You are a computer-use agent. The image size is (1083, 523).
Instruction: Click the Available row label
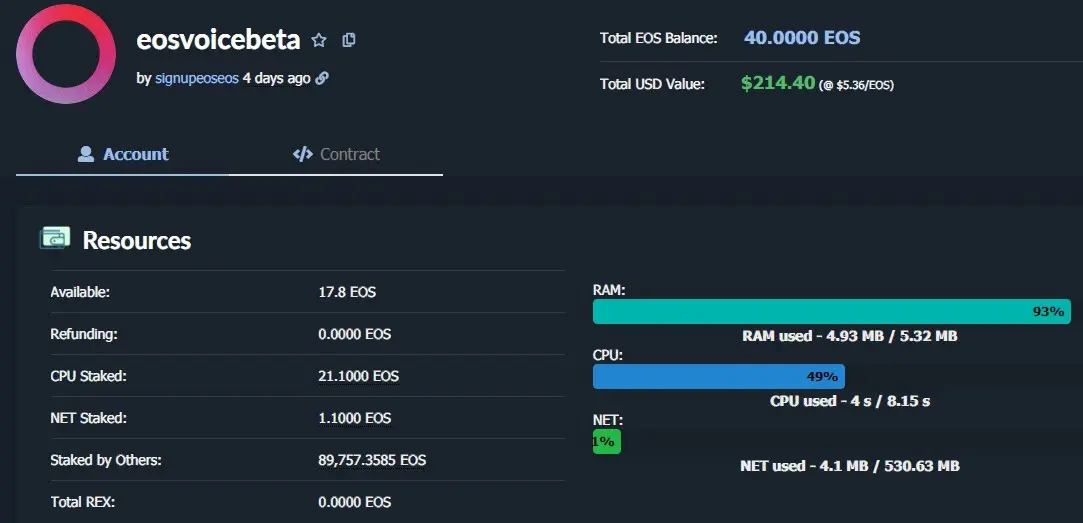tap(80, 292)
